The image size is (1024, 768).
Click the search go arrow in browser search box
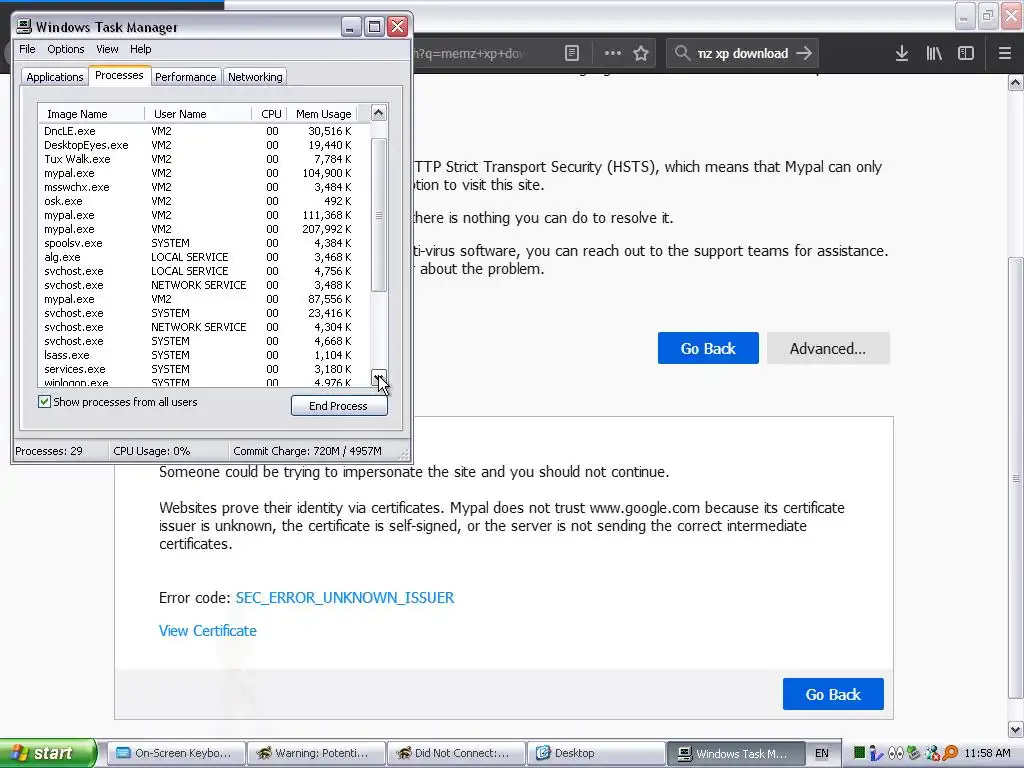[804, 53]
